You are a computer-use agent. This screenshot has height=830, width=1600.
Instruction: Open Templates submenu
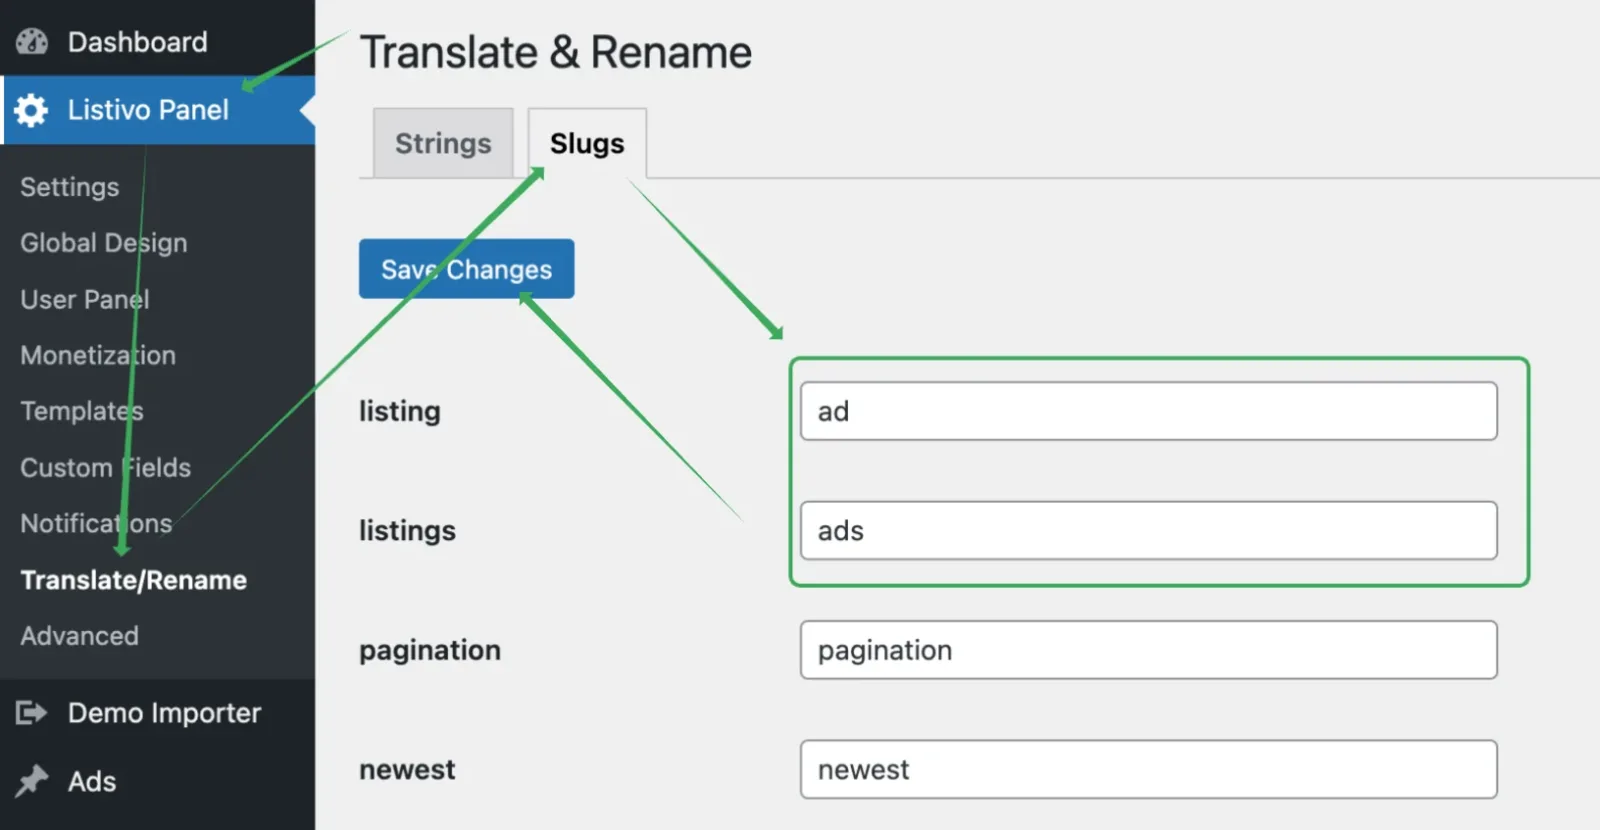(x=82, y=411)
